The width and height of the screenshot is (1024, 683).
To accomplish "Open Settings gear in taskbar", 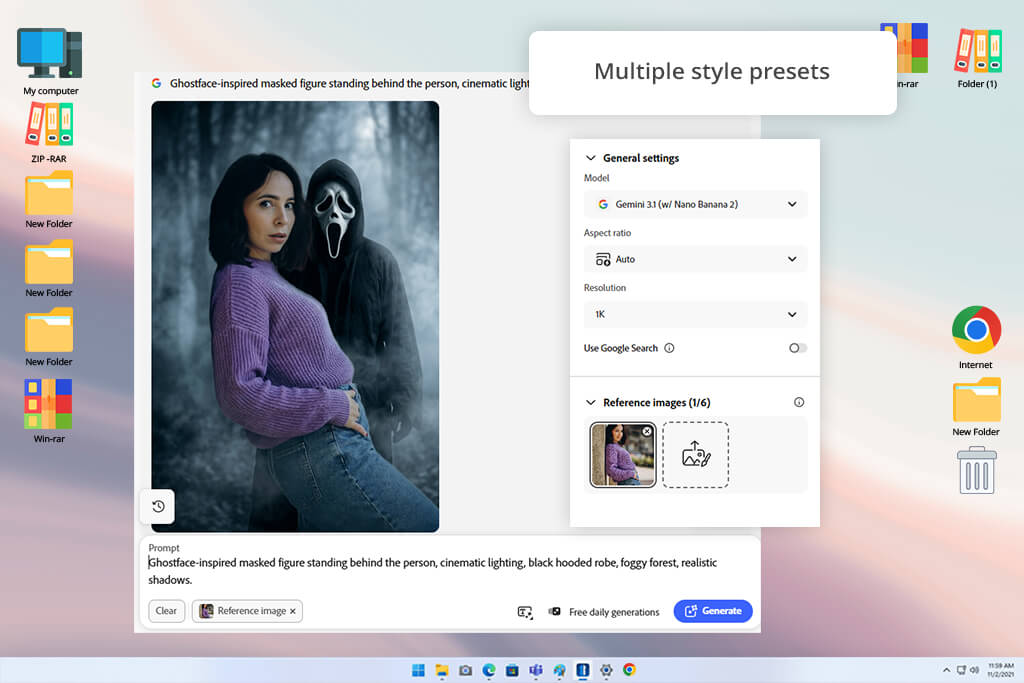I will (606, 670).
